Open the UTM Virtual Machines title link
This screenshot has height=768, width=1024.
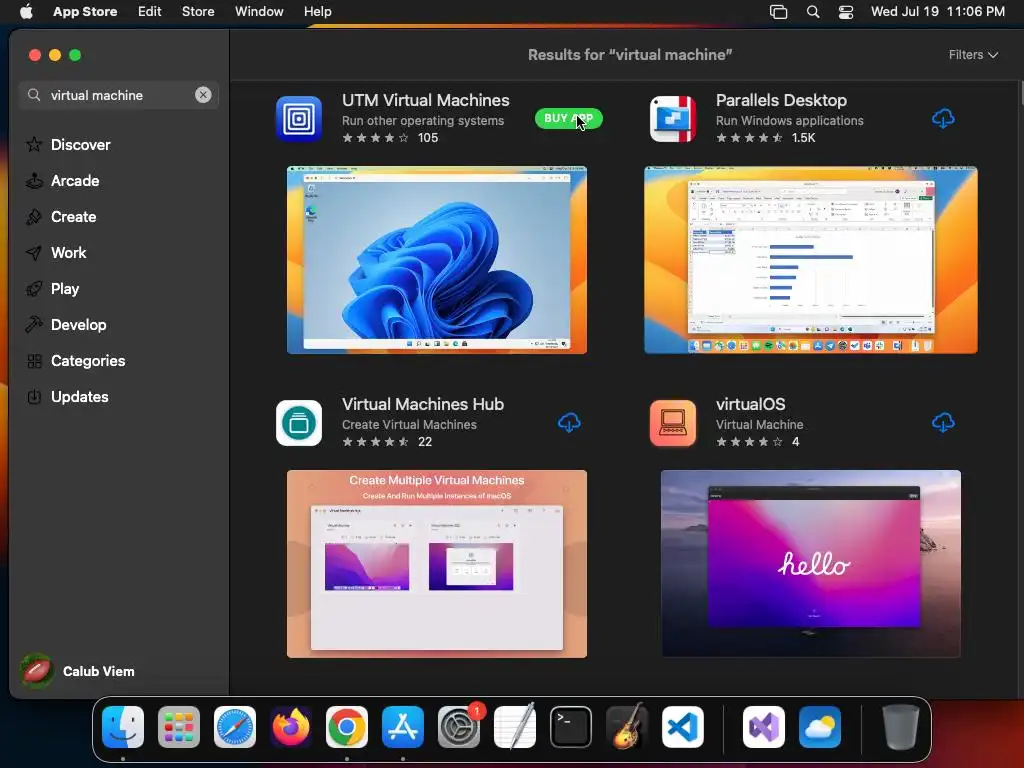(x=426, y=100)
